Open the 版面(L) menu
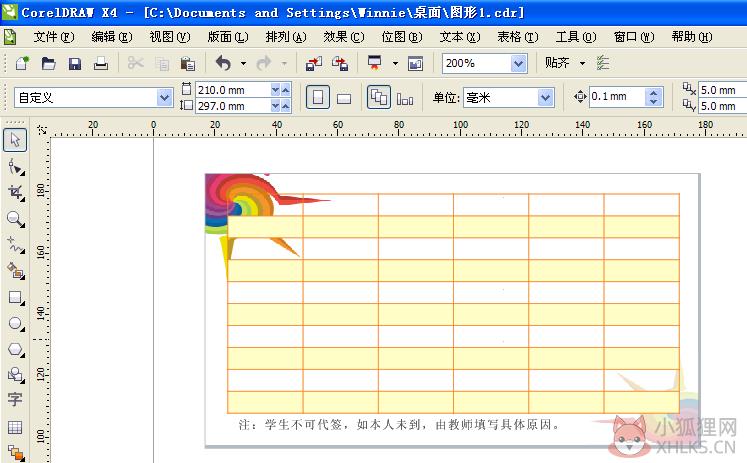Viewport: 747px width, 463px height. click(x=228, y=37)
